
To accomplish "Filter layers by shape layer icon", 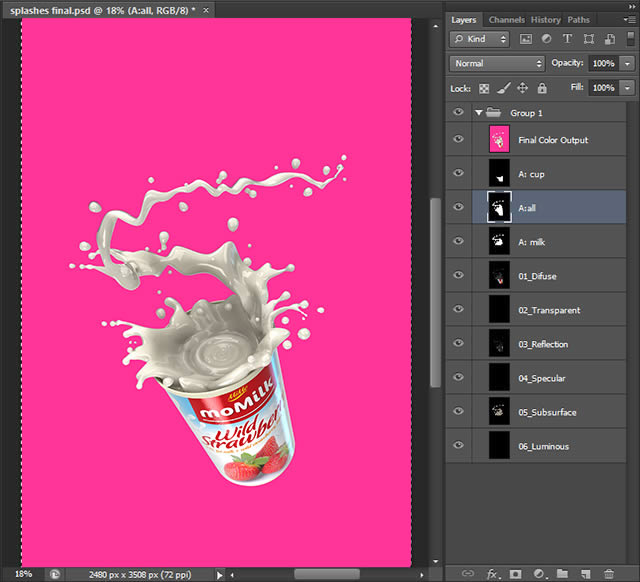I will pos(588,39).
